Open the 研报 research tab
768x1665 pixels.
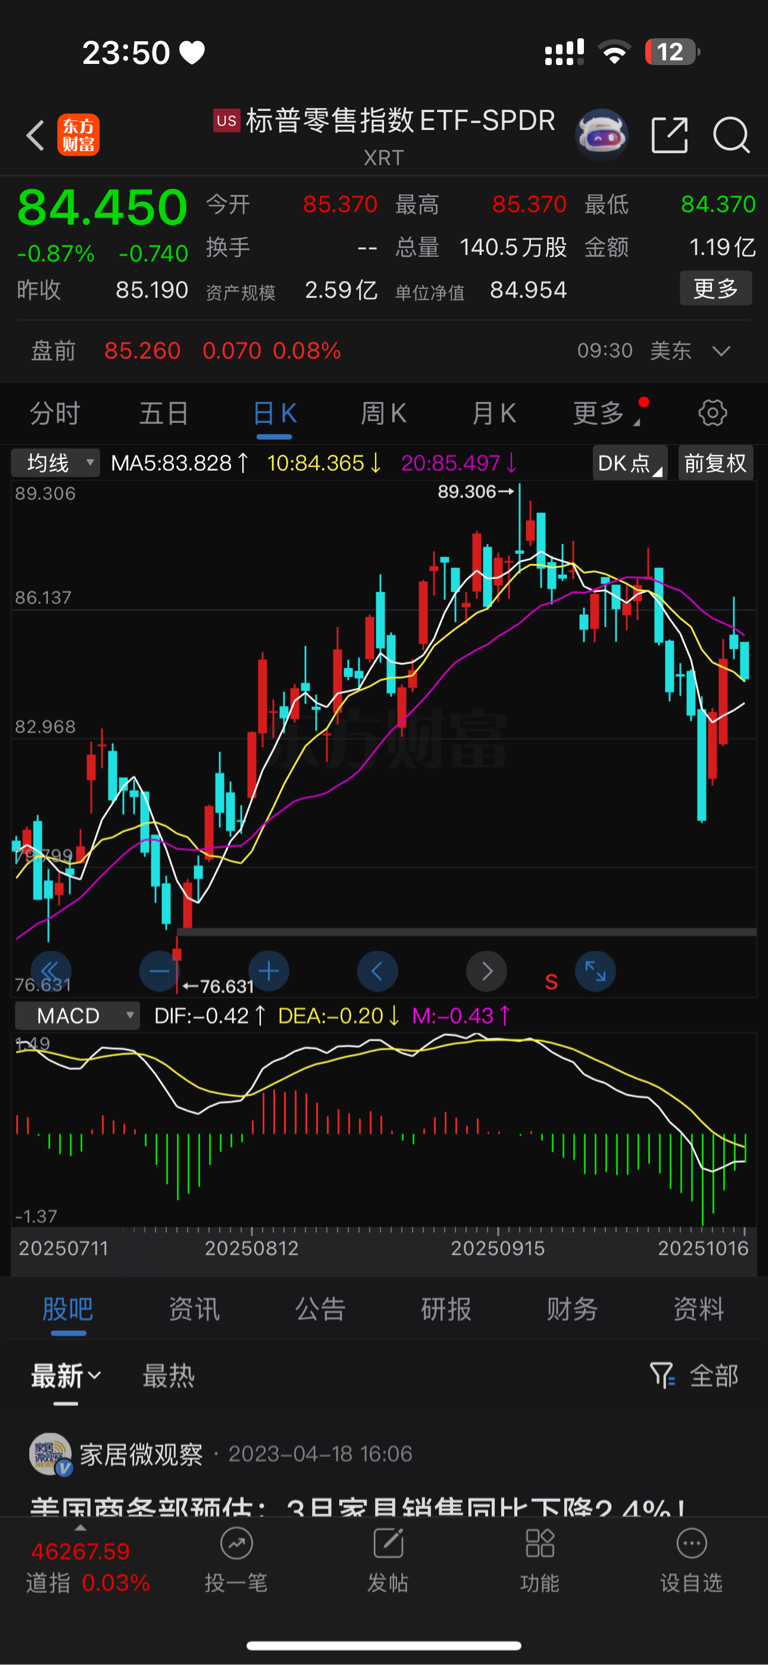[446, 1309]
